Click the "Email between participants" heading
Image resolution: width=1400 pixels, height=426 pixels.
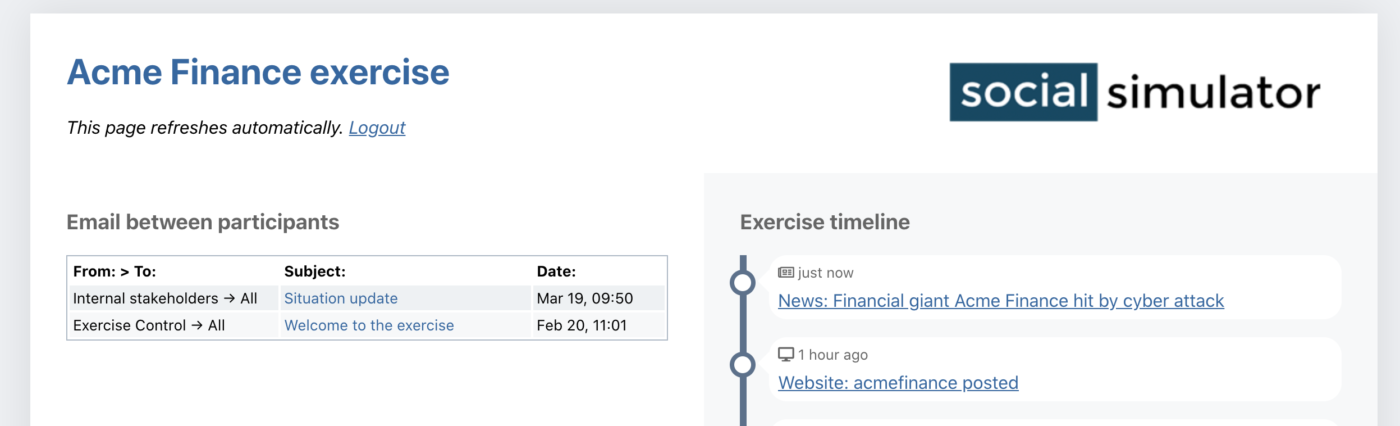[x=203, y=222]
